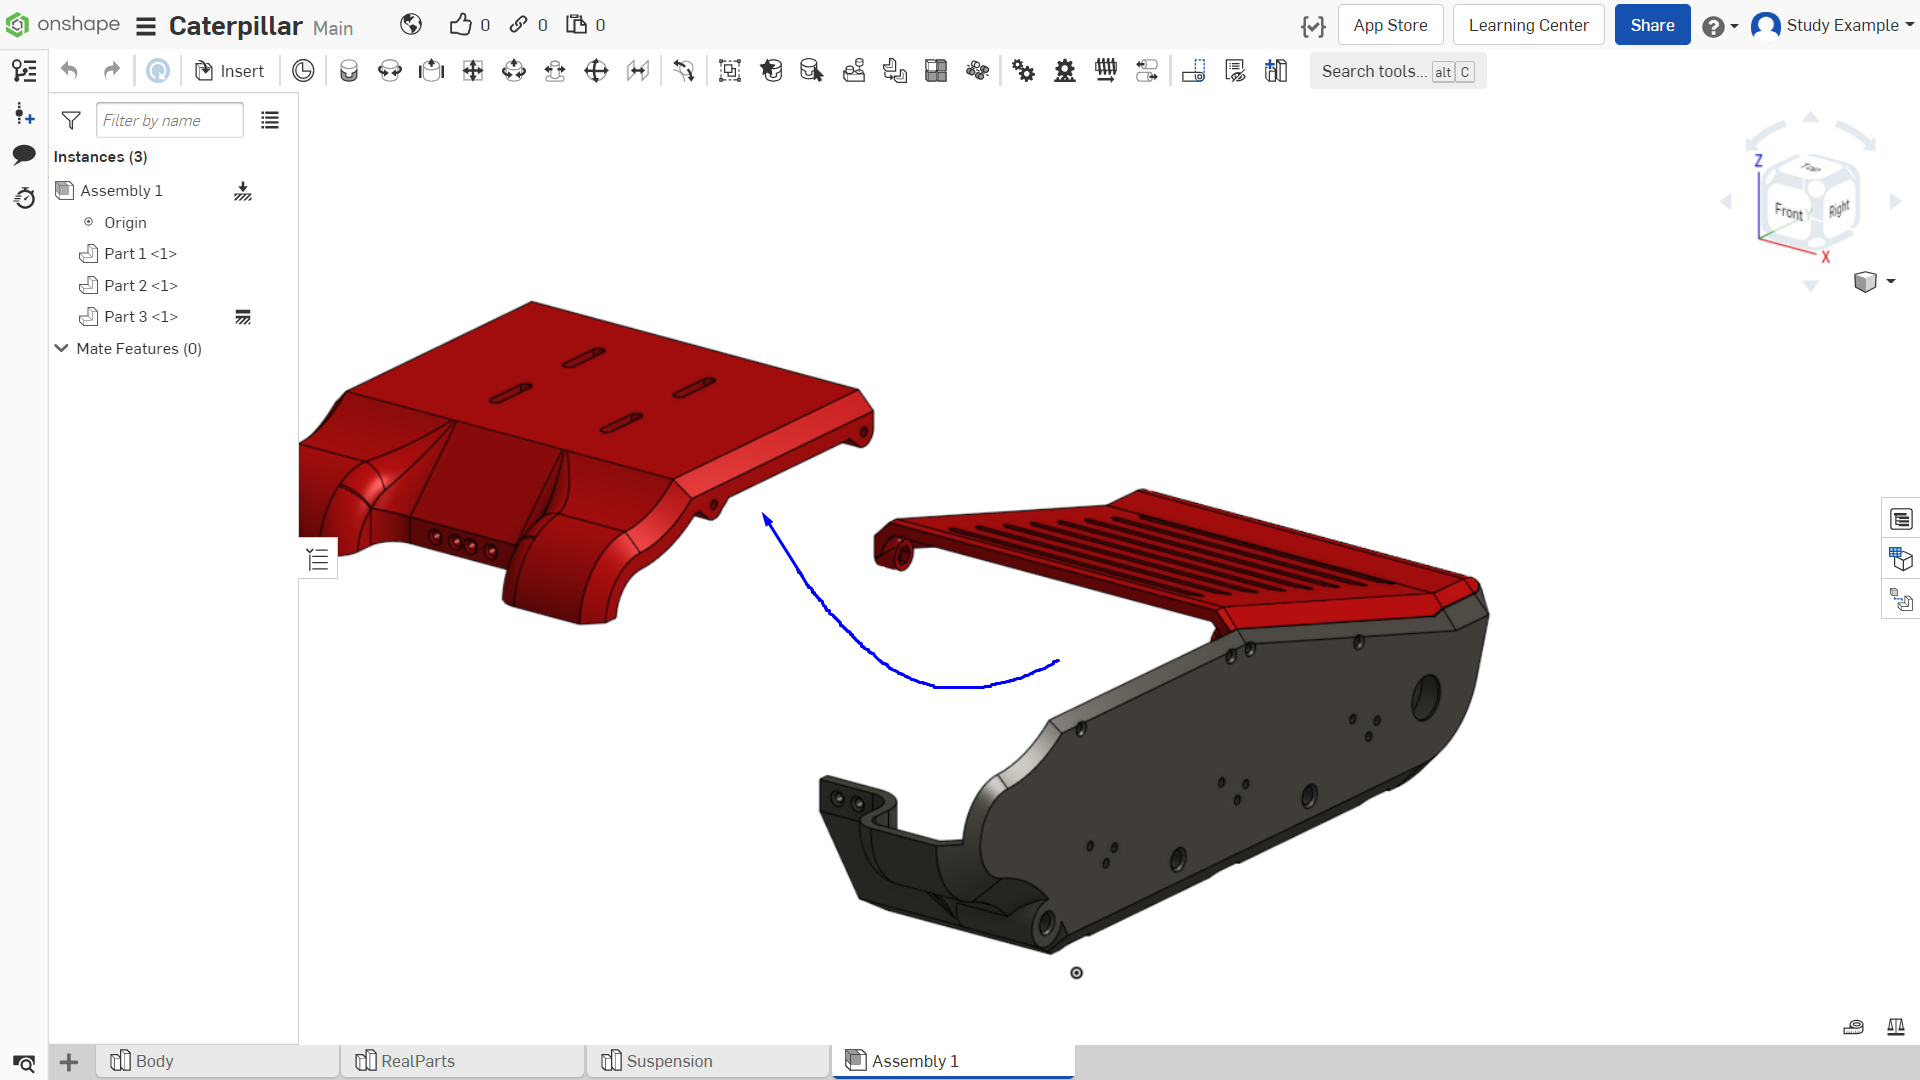Select the Ball mate tool
The height and width of the screenshot is (1080, 1920).
(596, 71)
